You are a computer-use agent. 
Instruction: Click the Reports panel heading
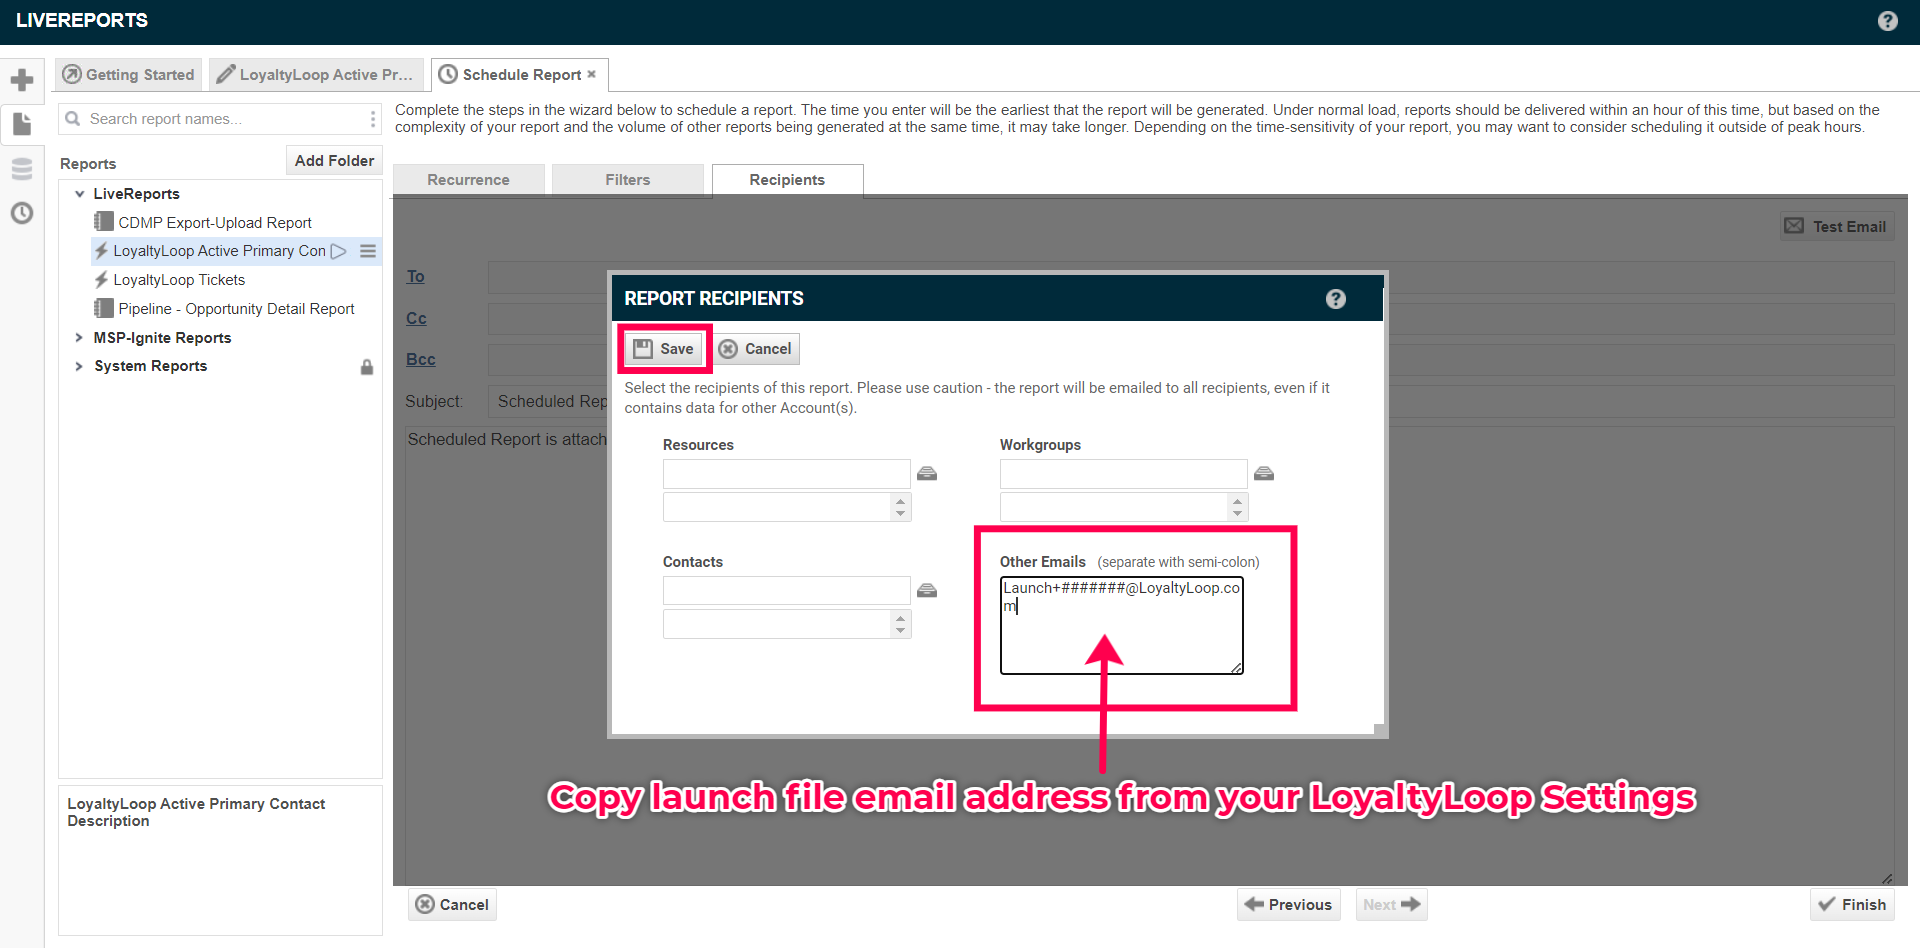(88, 164)
